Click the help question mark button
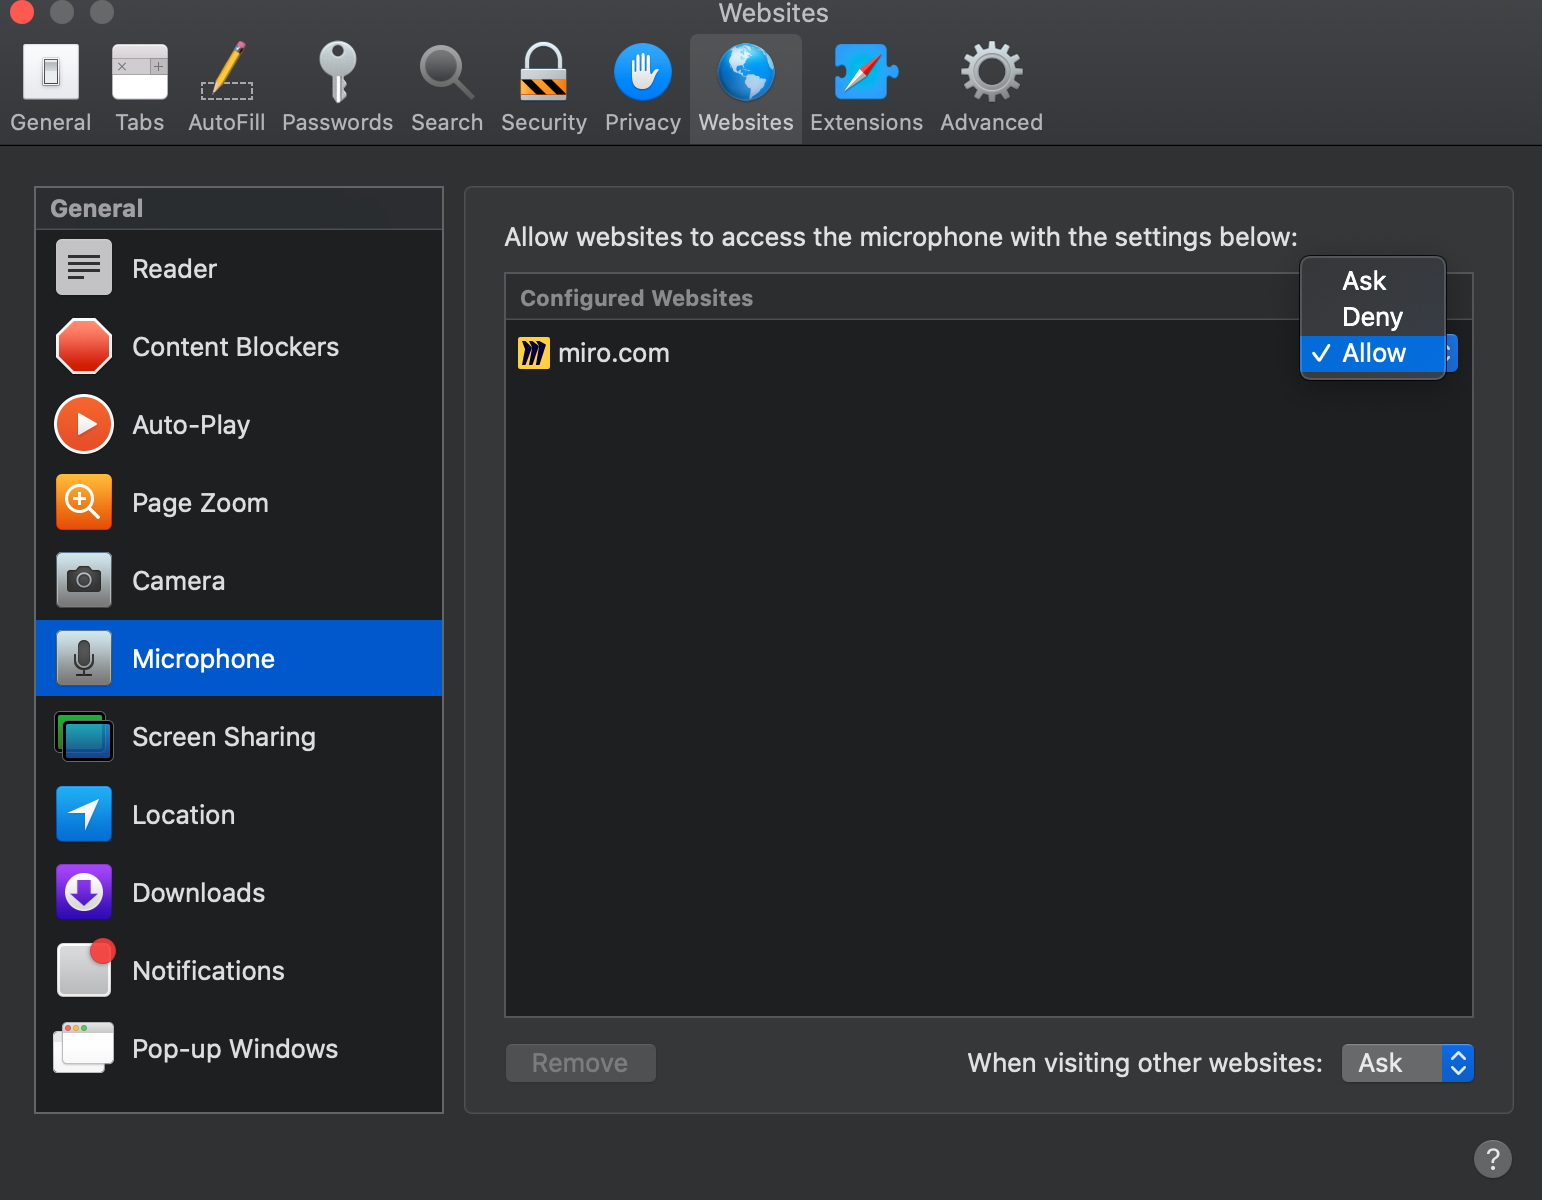The height and width of the screenshot is (1200, 1542). (x=1492, y=1159)
